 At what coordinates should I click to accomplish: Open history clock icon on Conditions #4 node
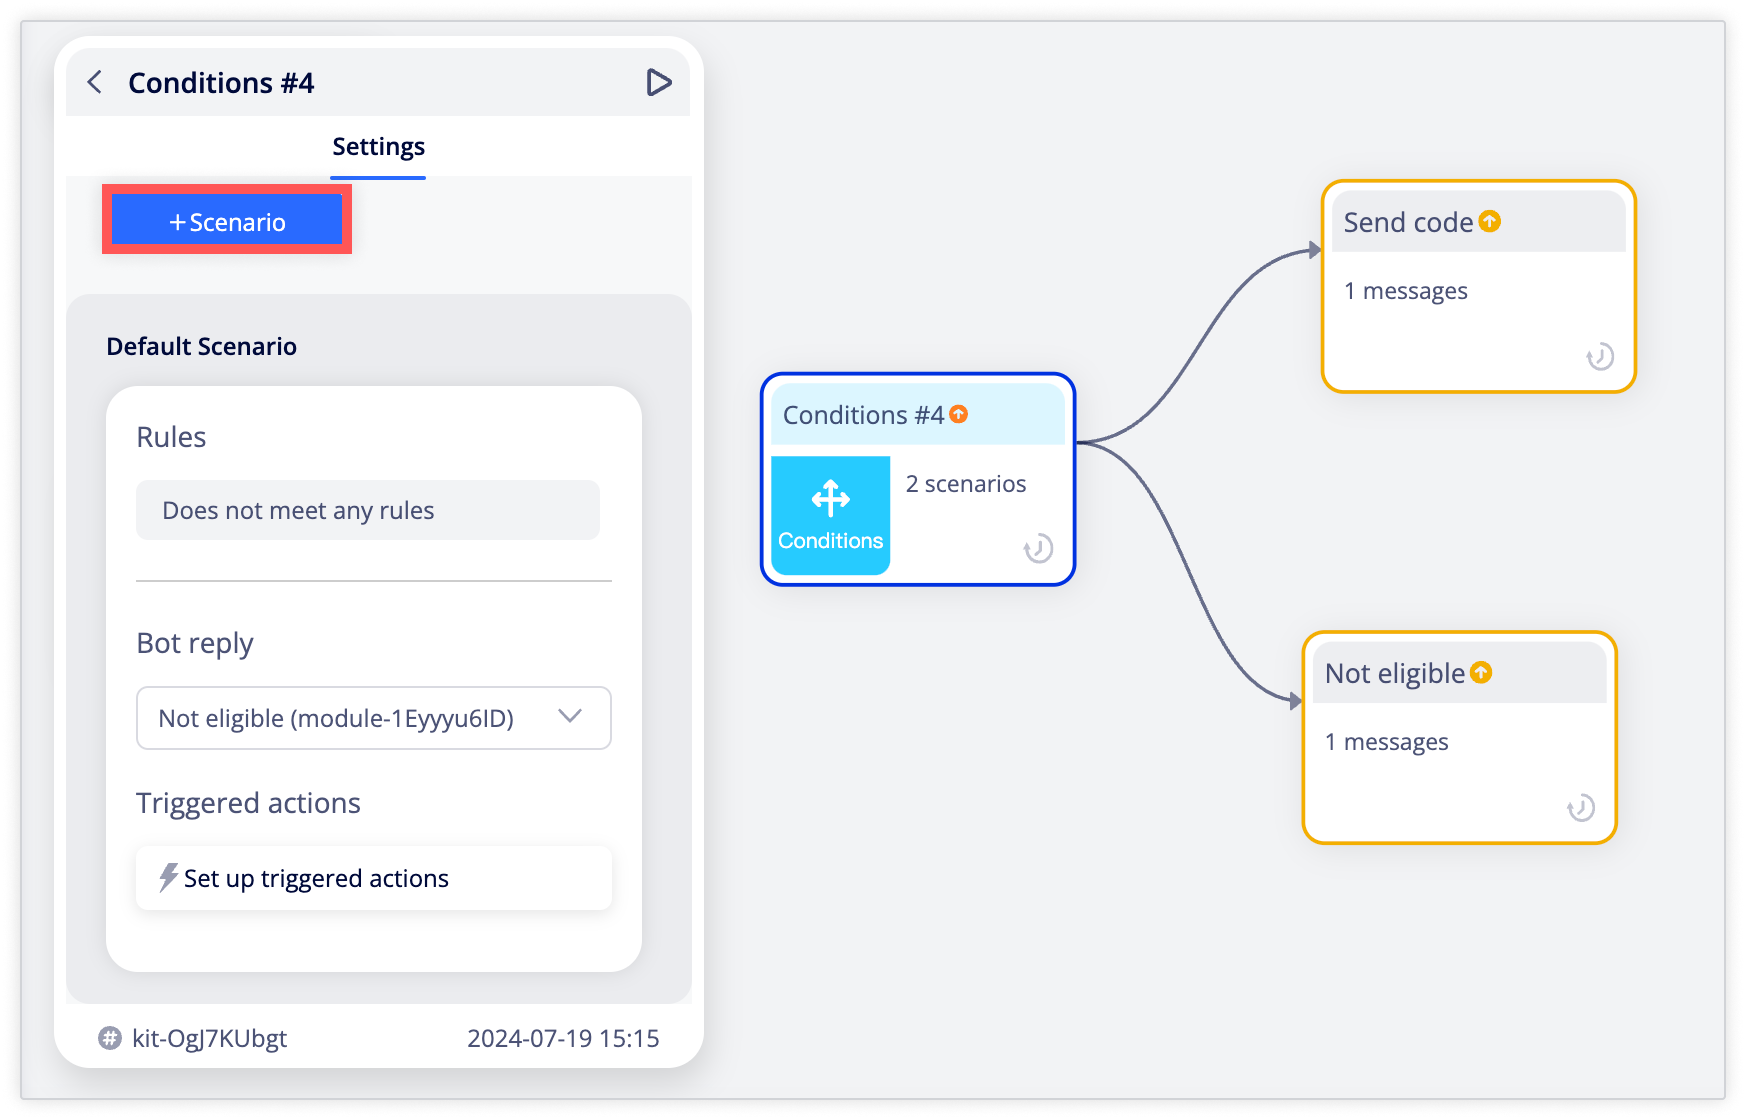click(x=1038, y=548)
